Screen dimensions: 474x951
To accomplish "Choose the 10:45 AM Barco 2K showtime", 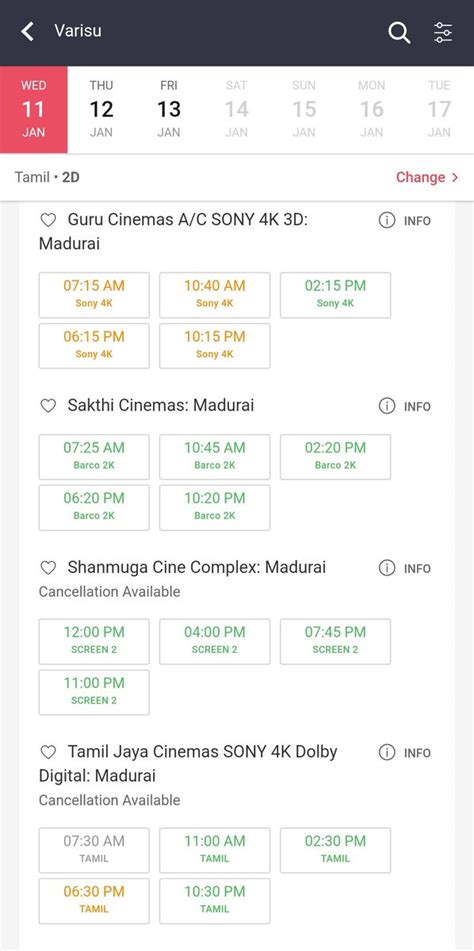I will point(215,457).
